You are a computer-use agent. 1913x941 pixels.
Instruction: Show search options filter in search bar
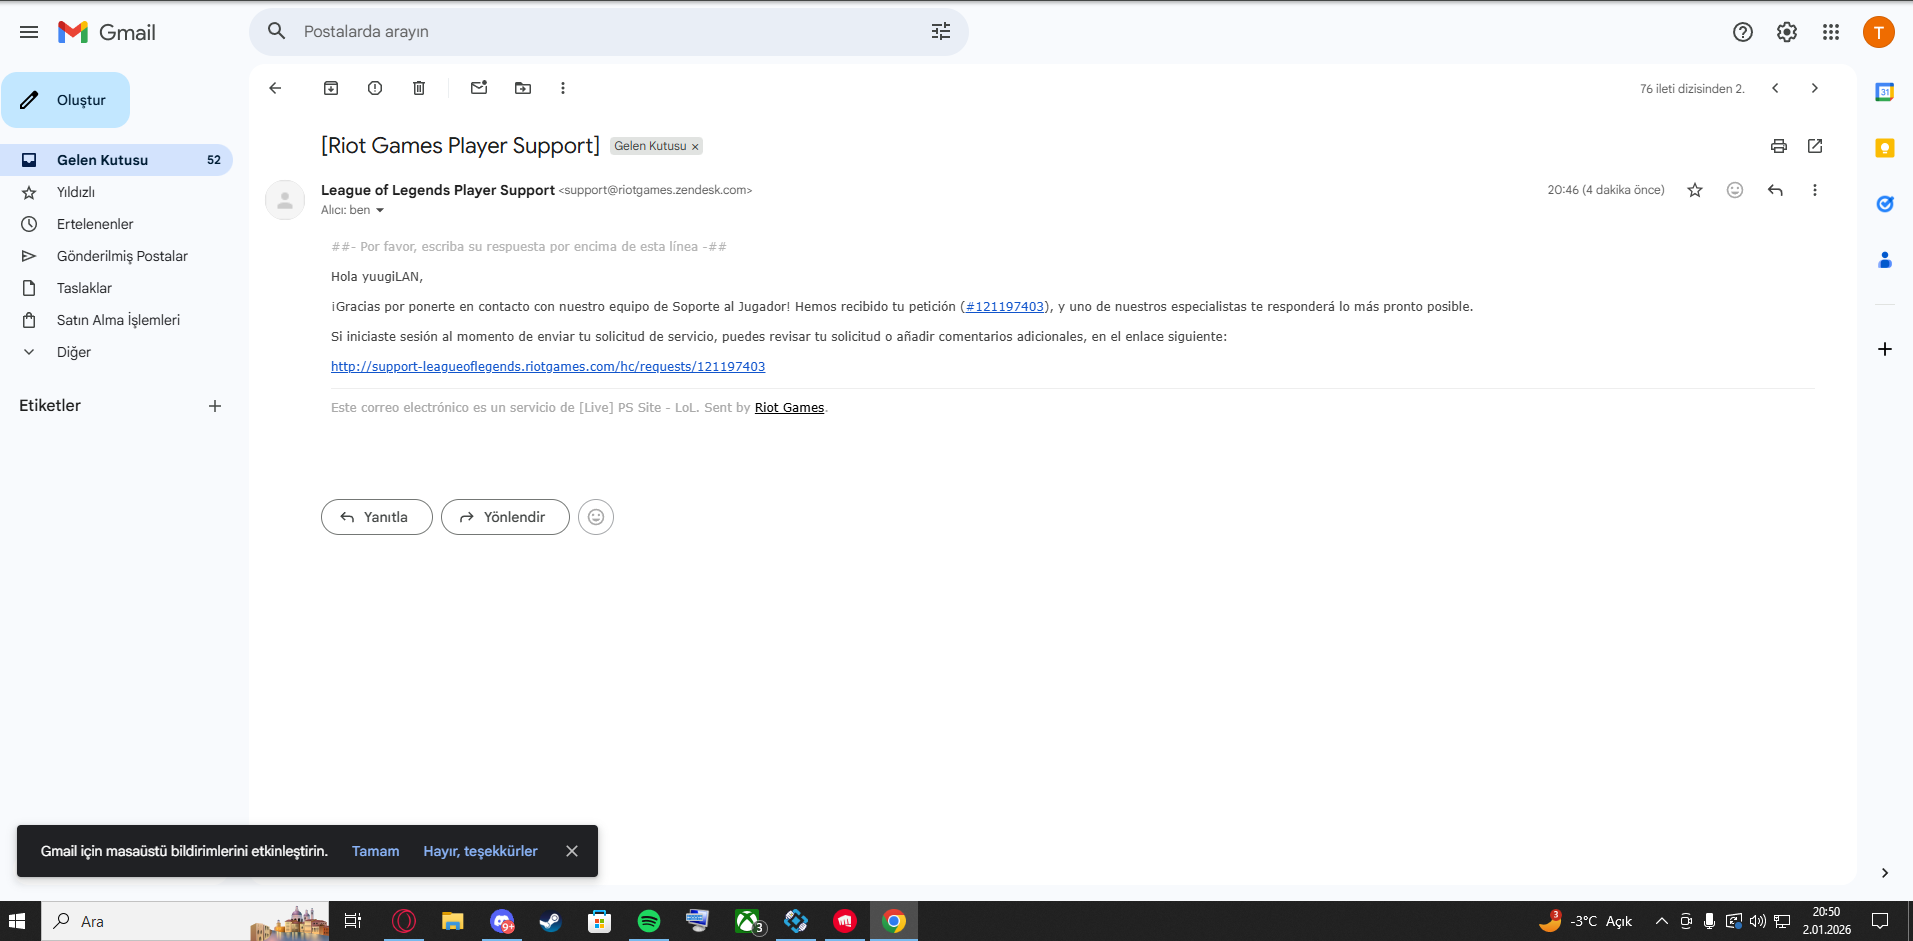pyautogui.click(x=941, y=32)
